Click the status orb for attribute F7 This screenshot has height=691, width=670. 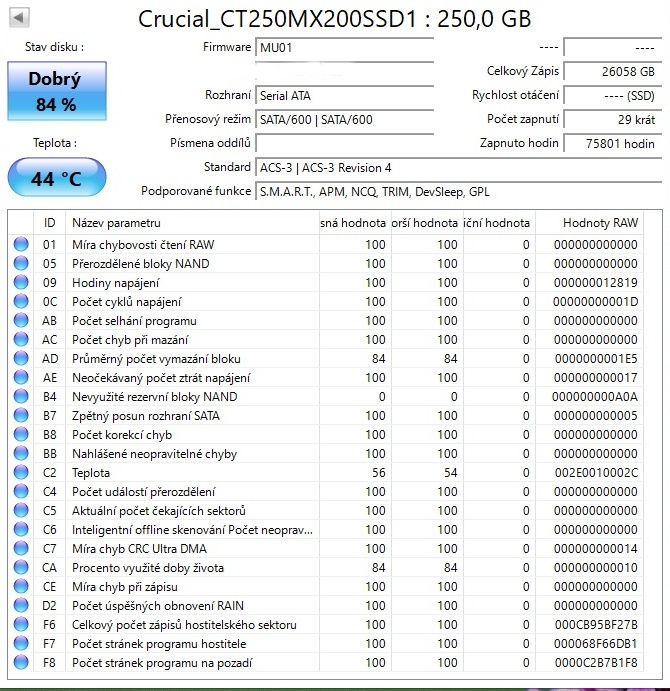click(x=21, y=643)
